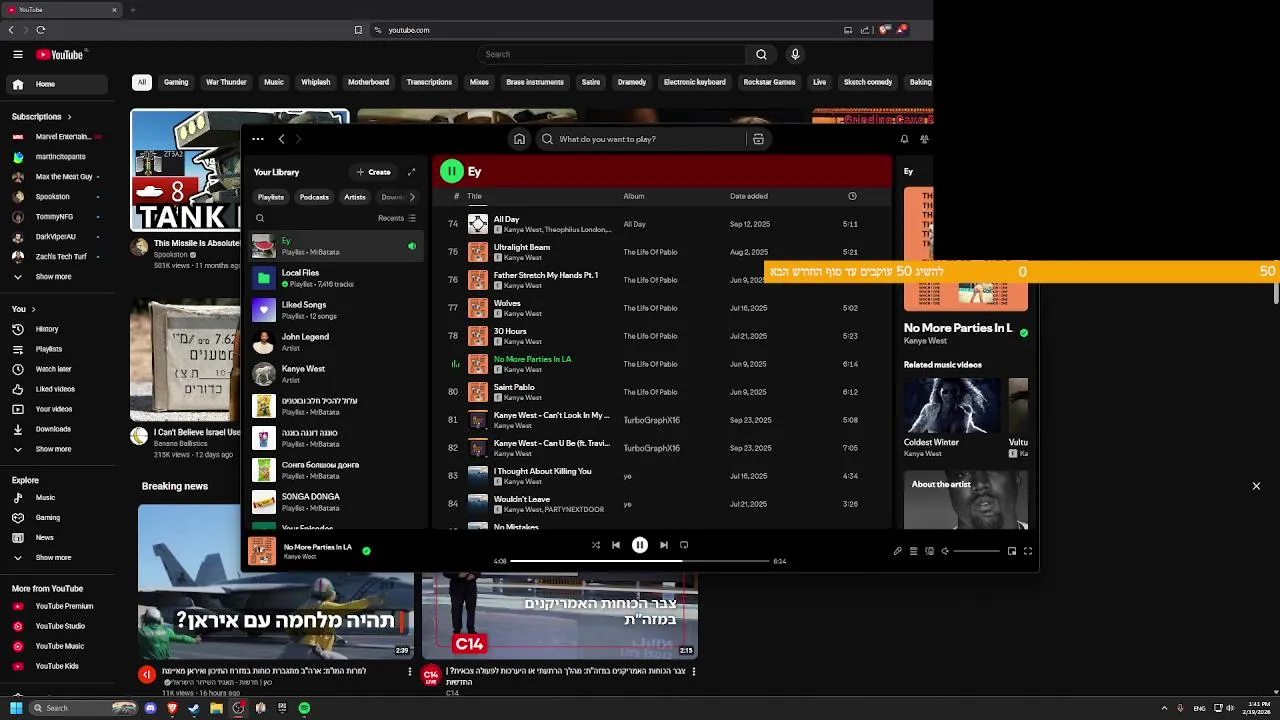The width and height of the screenshot is (1280, 720).
Task: Go back in Spotify navigation
Action: (281, 139)
